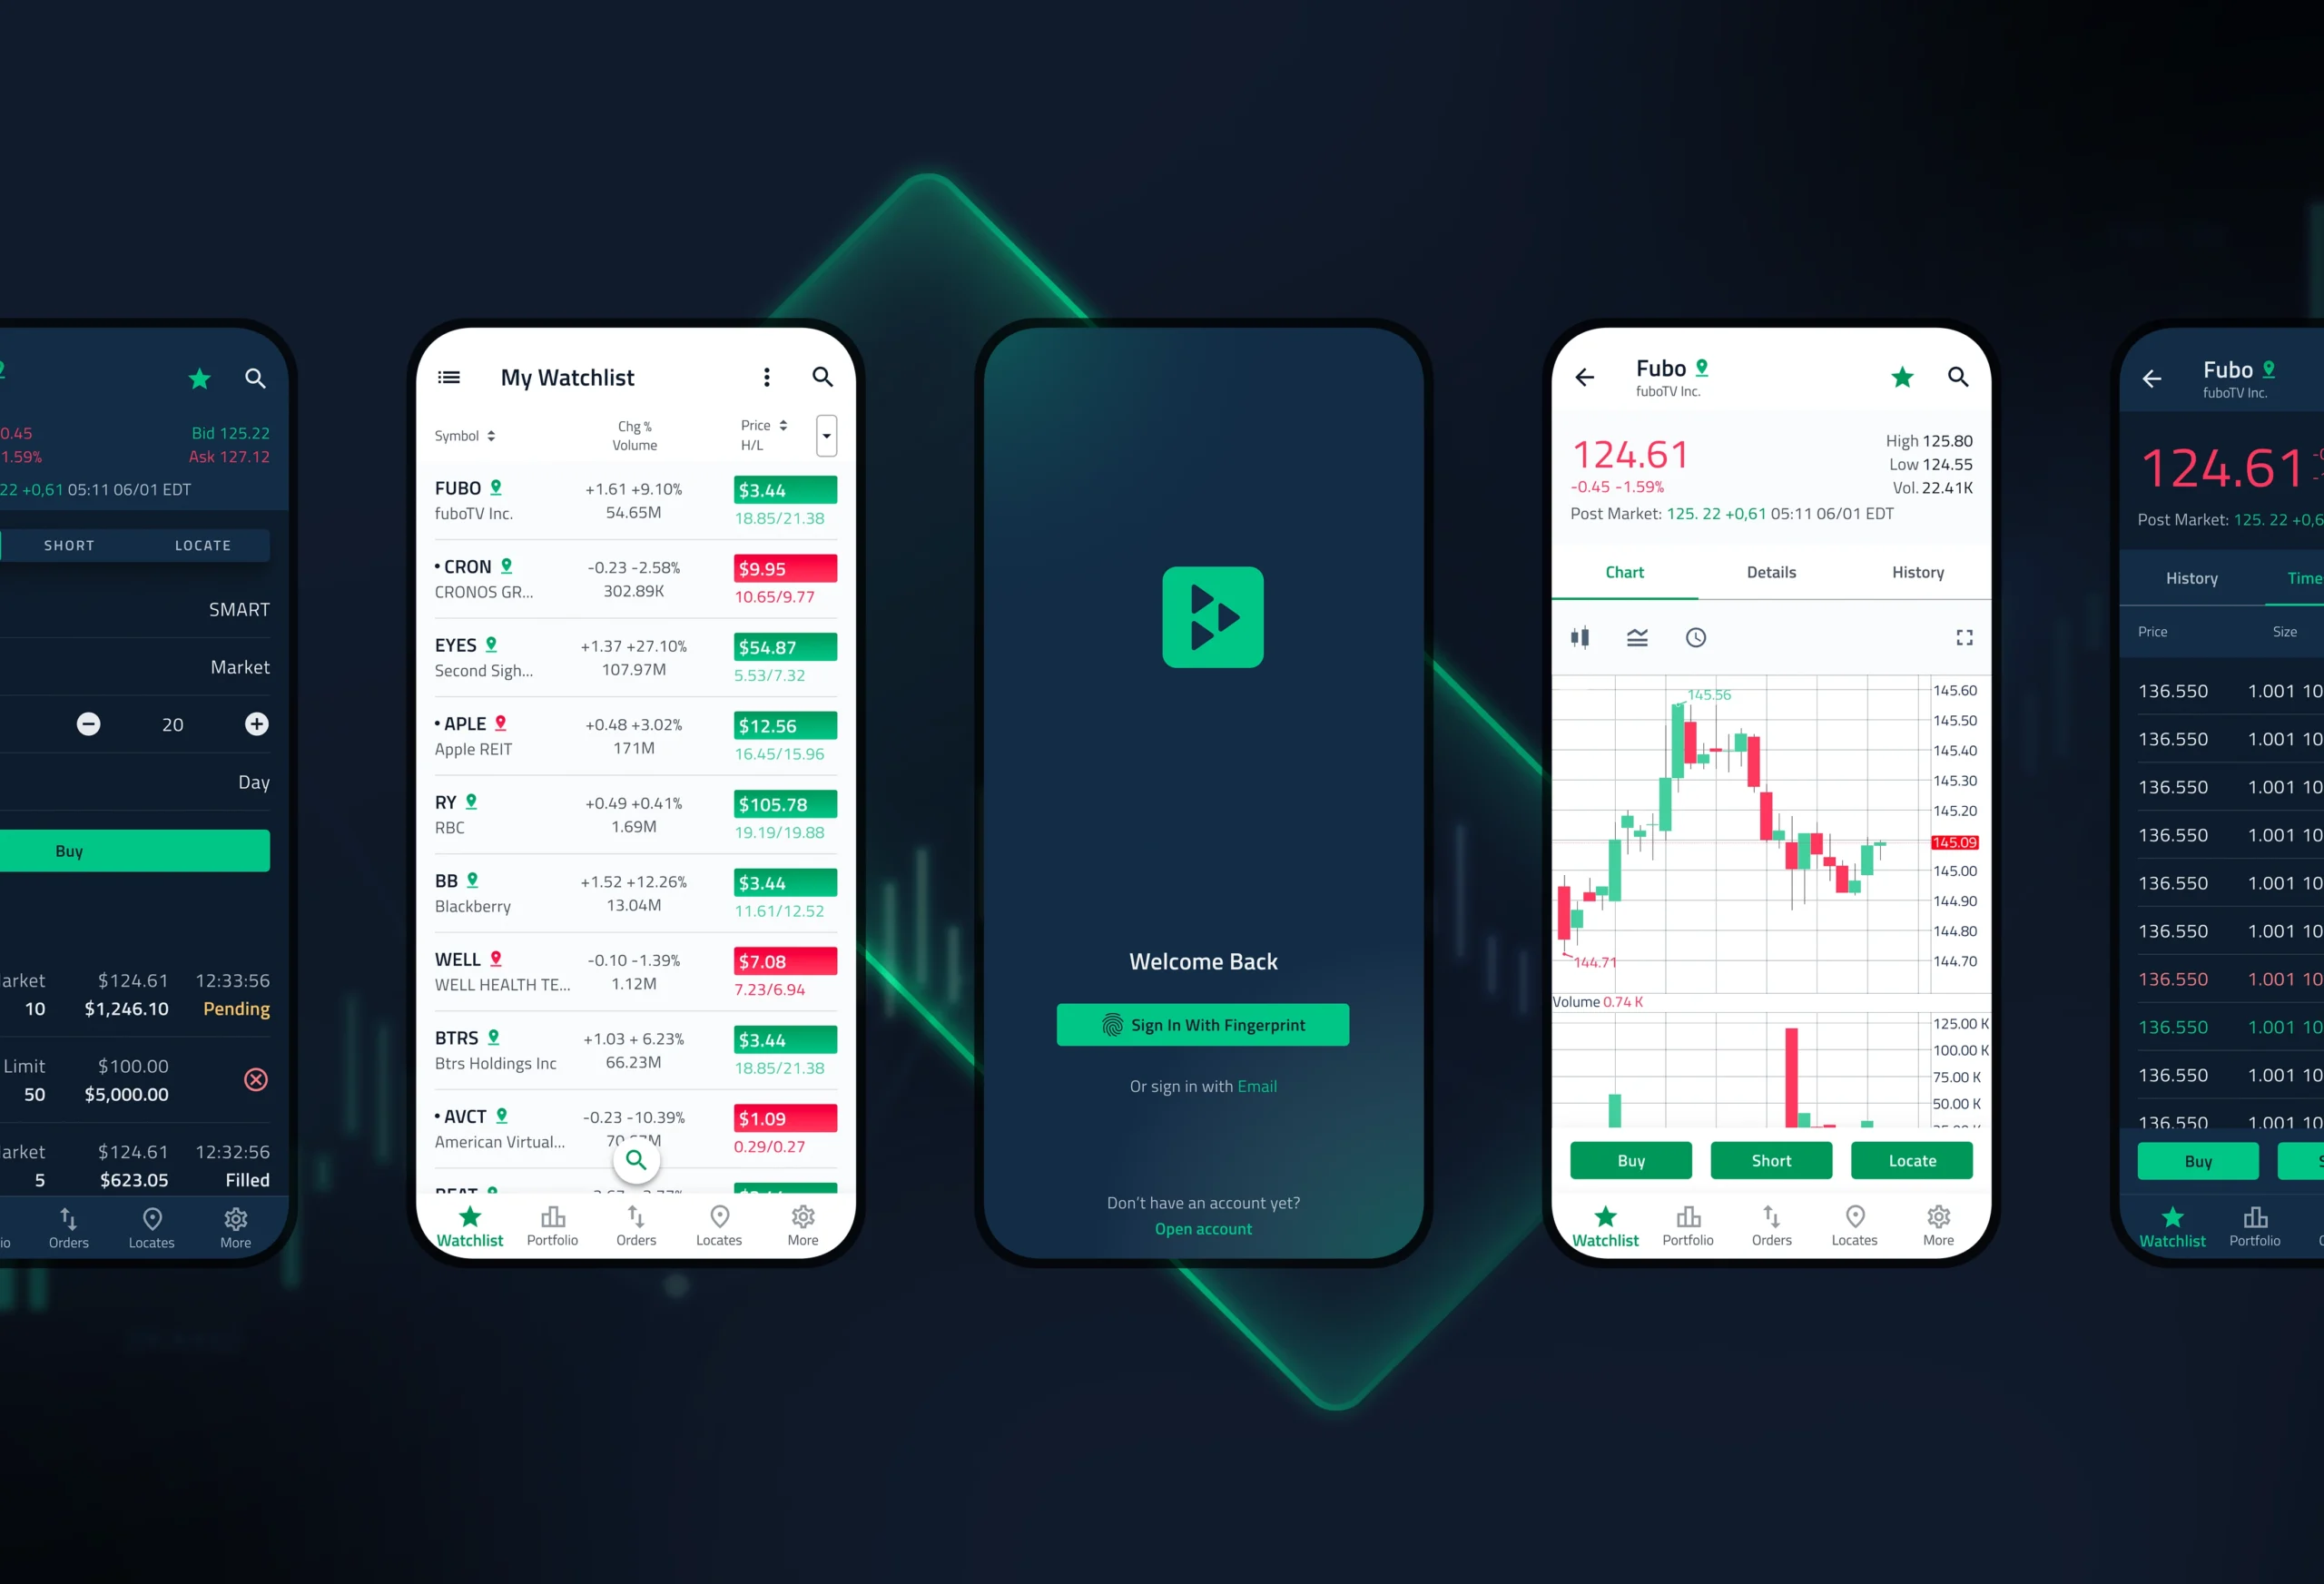
Task: Tap the Orders icon in bottom navigation
Action: (x=632, y=1225)
